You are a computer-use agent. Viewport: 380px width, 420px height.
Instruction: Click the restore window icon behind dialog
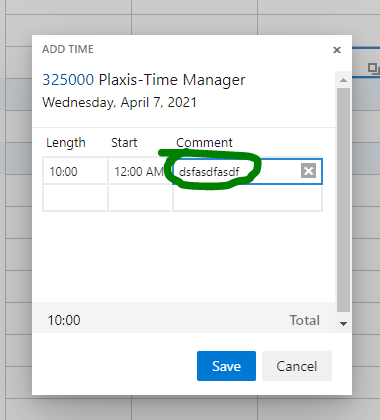click(x=373, y=68)
